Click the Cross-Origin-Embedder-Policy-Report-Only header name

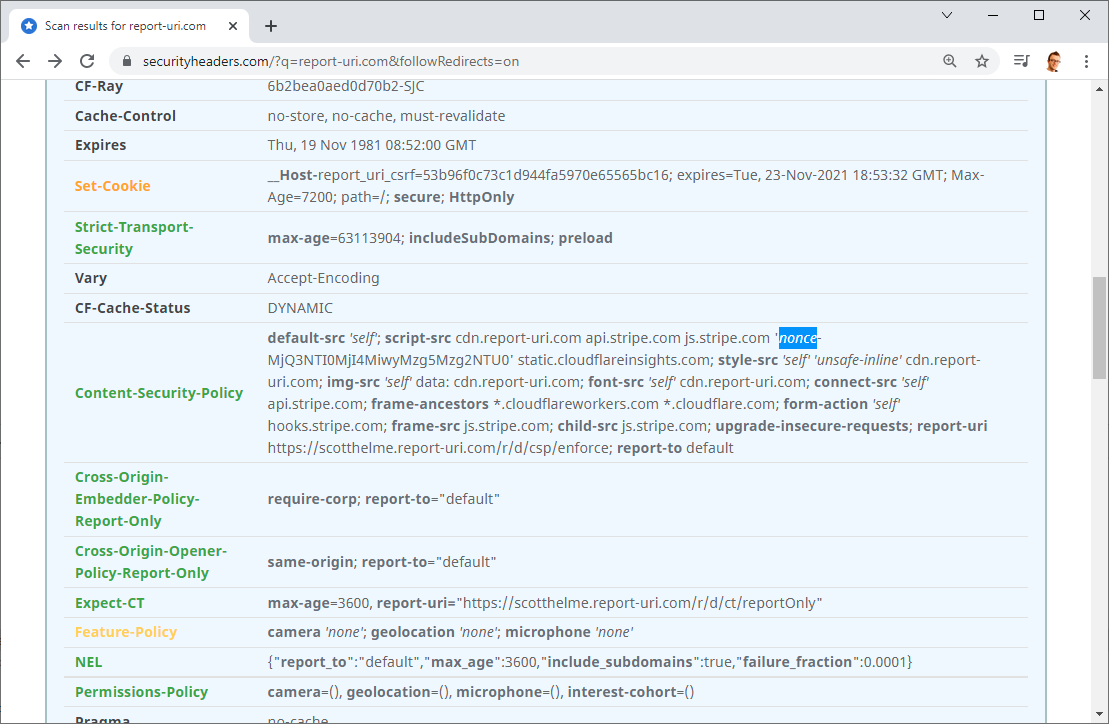pyautogui.click(x=137, y=499)
